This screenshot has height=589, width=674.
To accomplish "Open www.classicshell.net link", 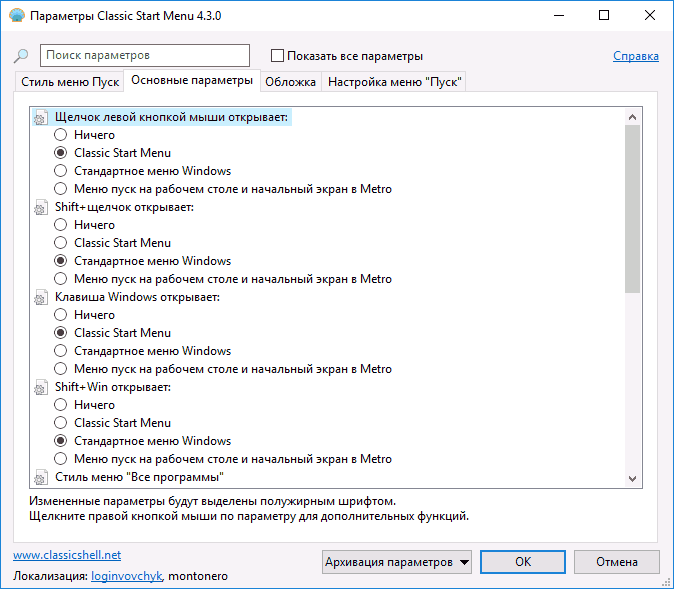I will point(67,555).
